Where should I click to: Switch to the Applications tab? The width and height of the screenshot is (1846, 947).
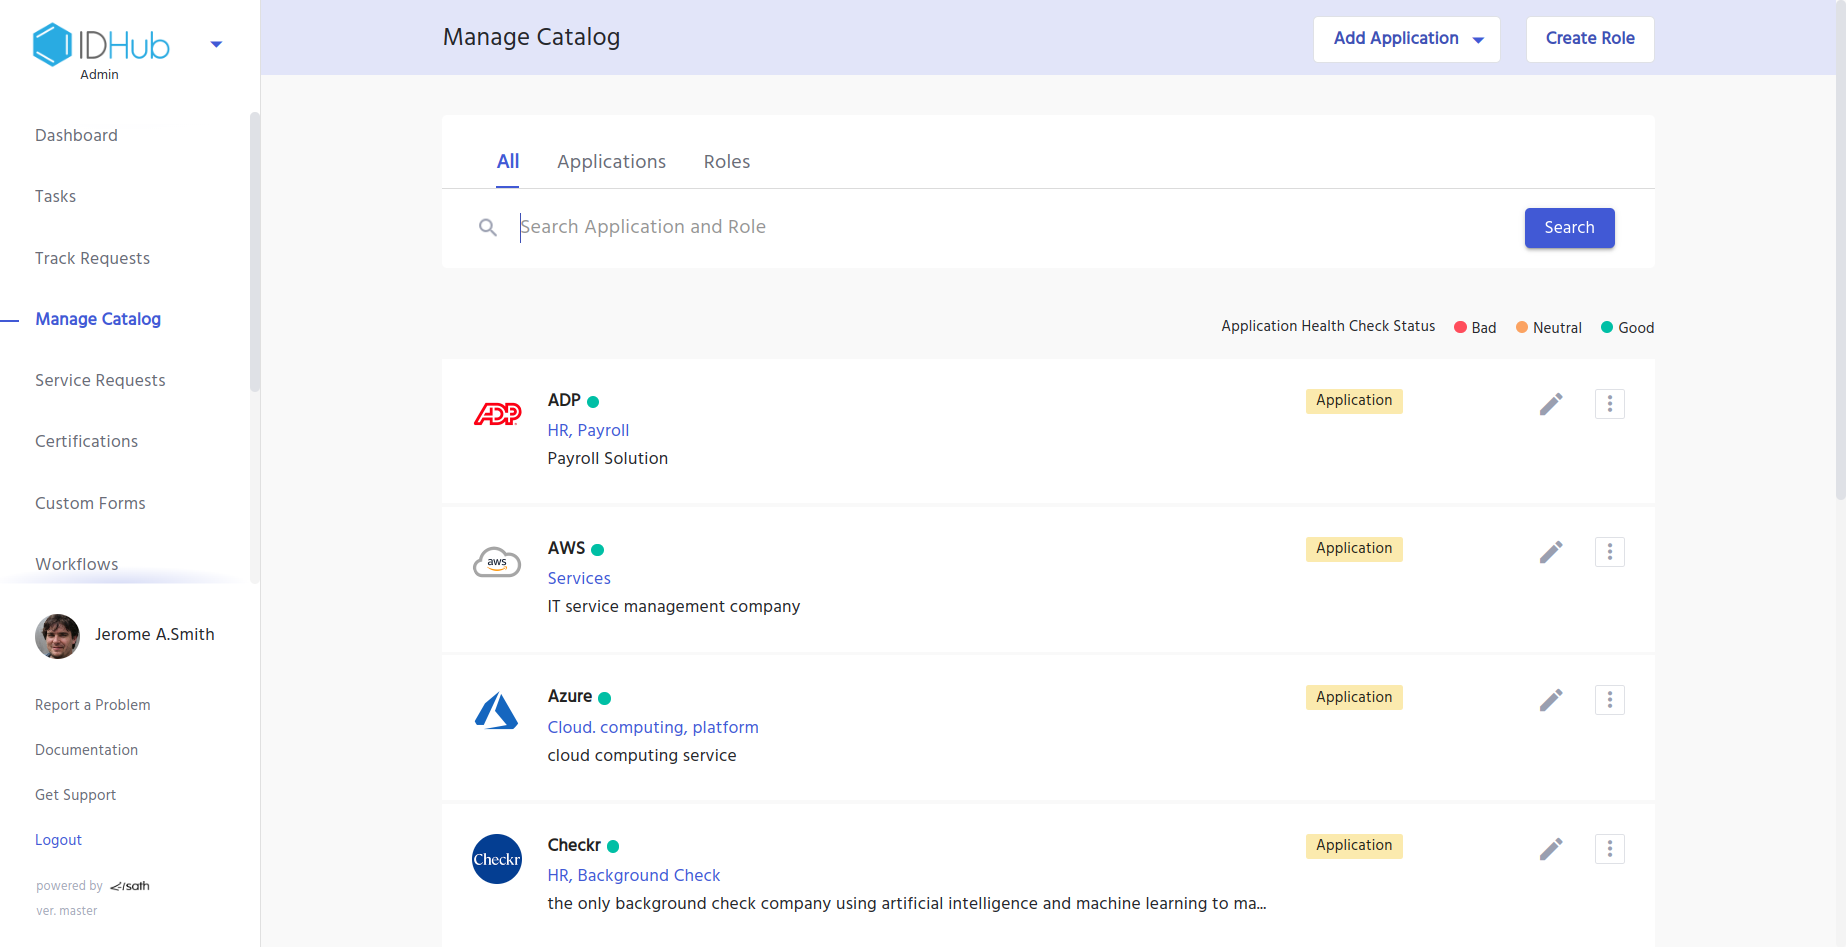coord(611,162)
